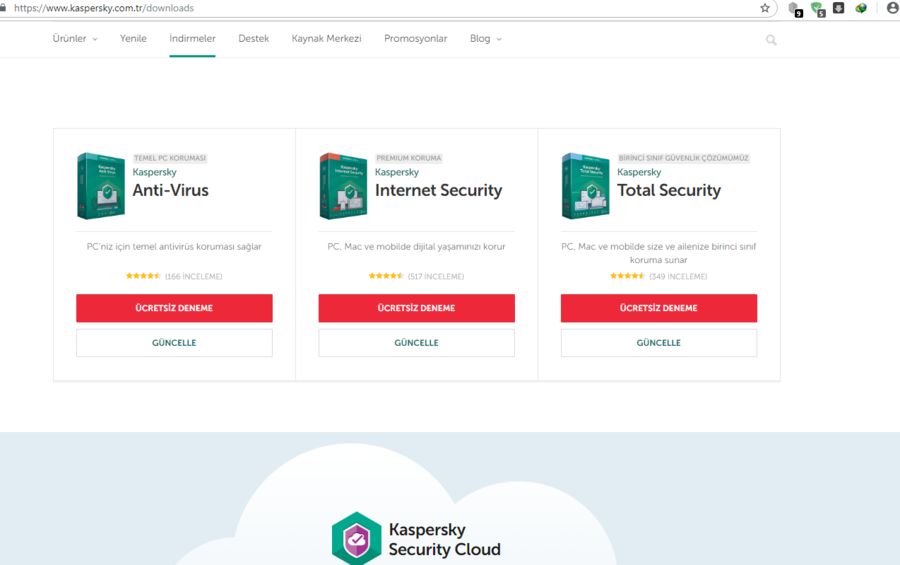900x565 pixels.
Task: Click the Anti-Virus product box image
Action: 101,186
